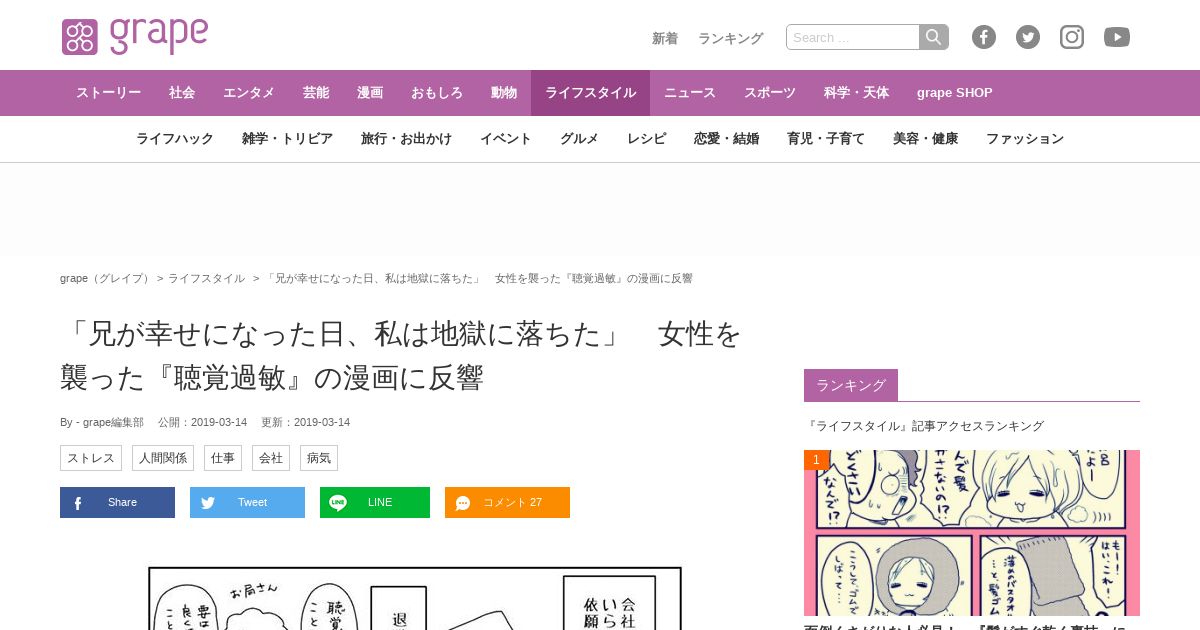
Task: Open grape SHOP menu item
Action: (955, 93)
